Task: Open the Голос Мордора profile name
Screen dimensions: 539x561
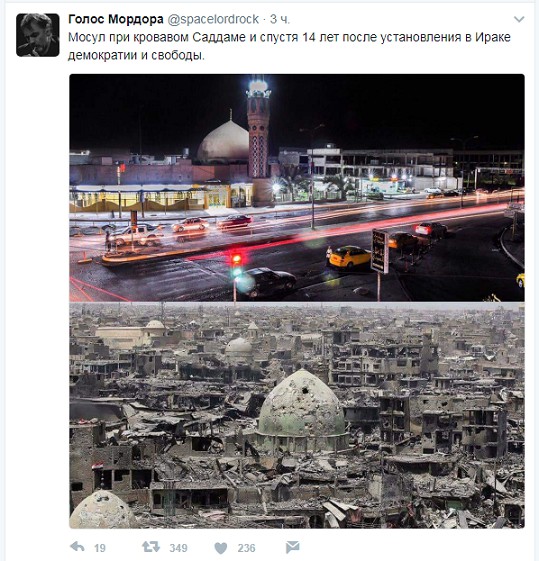Action: pos(116,19)
